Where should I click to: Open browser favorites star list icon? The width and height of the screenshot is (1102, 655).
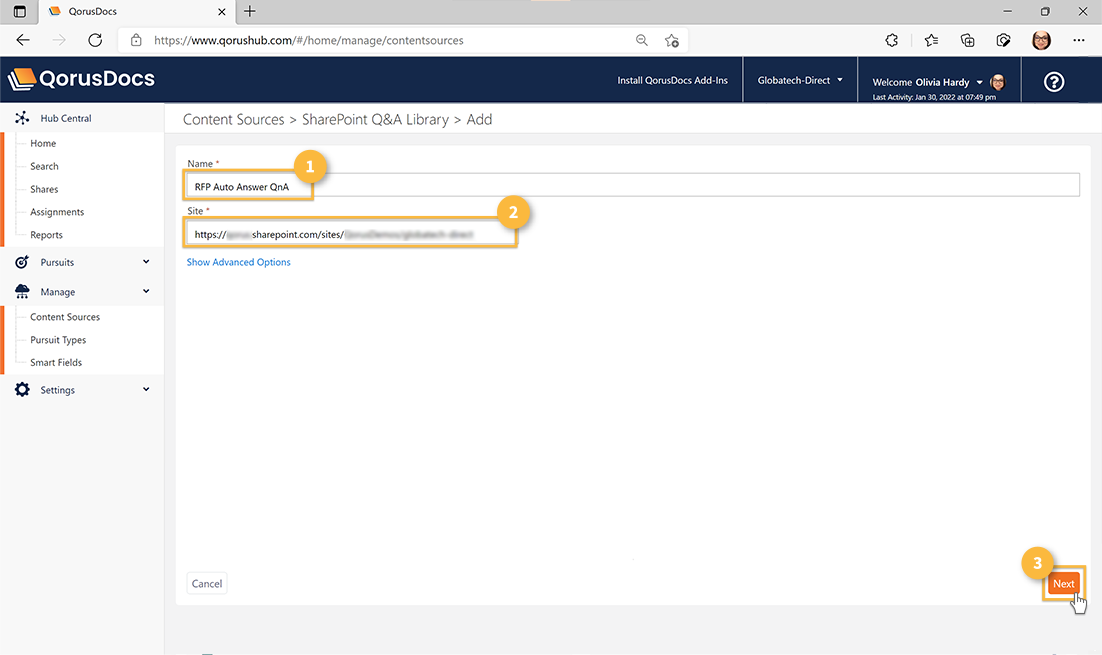coord(931,40)
